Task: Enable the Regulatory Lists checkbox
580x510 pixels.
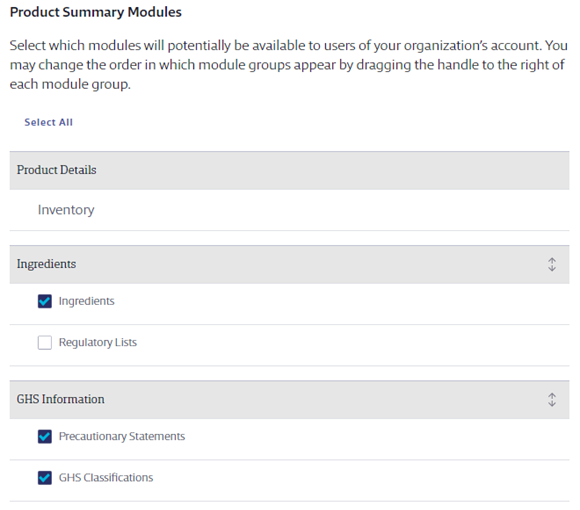Action: point(45,342)
